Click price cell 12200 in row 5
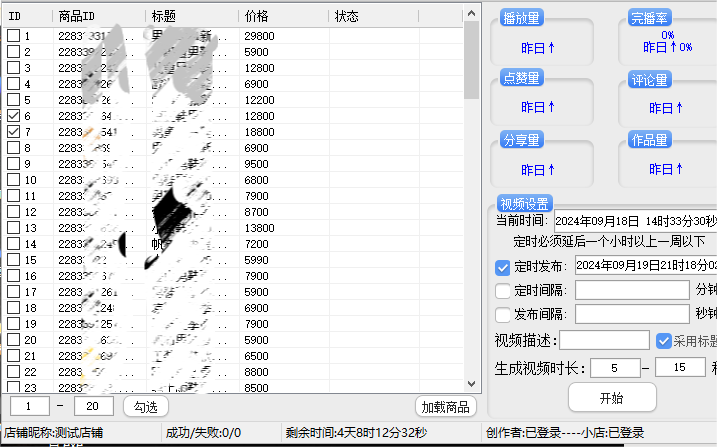 (x=259, y=100)
